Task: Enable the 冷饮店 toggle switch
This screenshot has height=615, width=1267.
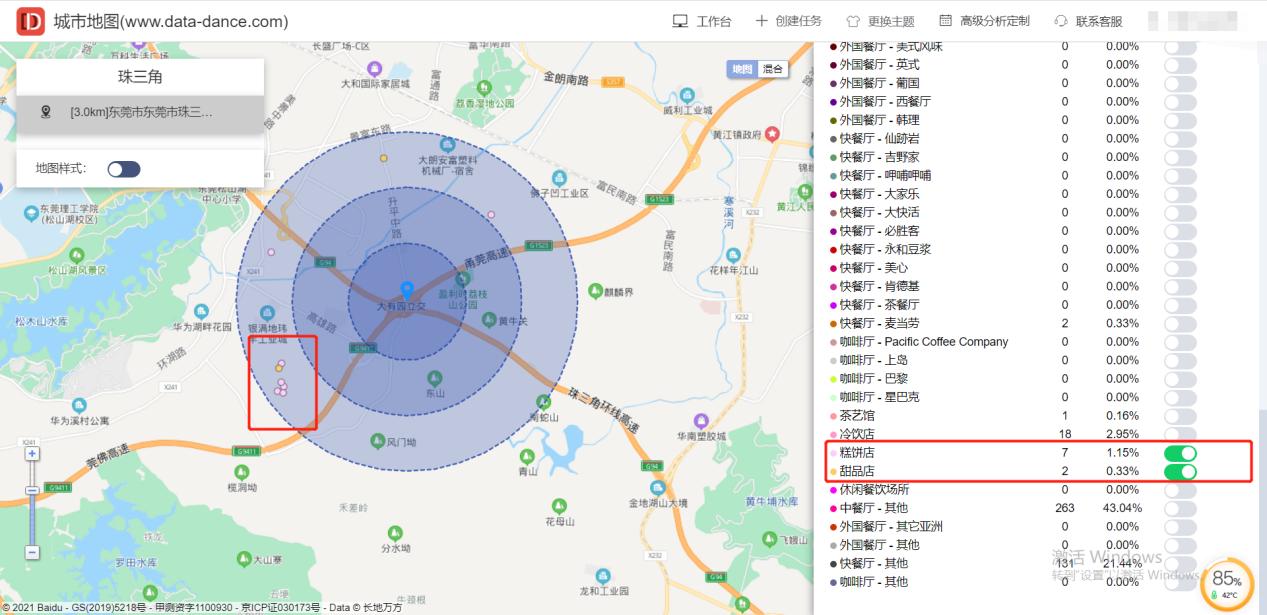Action: click(x=1180, y=434)
